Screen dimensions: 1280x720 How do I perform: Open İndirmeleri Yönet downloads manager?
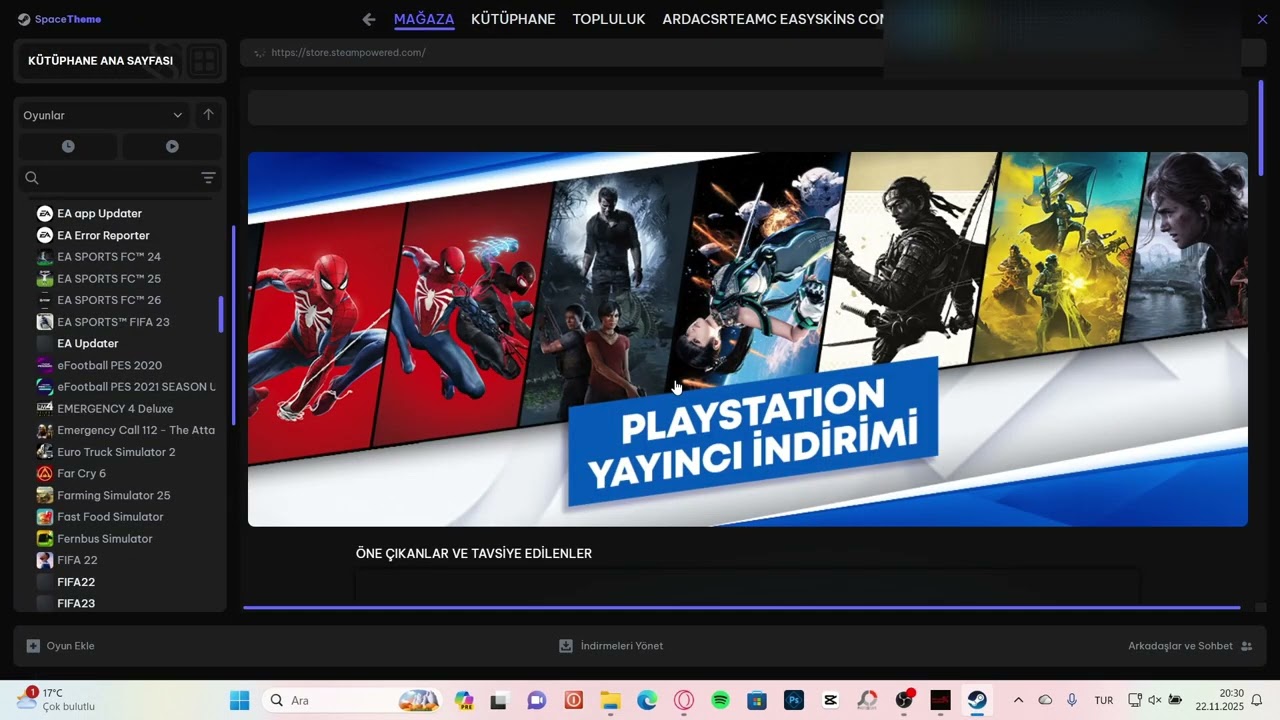click(611, 646)
